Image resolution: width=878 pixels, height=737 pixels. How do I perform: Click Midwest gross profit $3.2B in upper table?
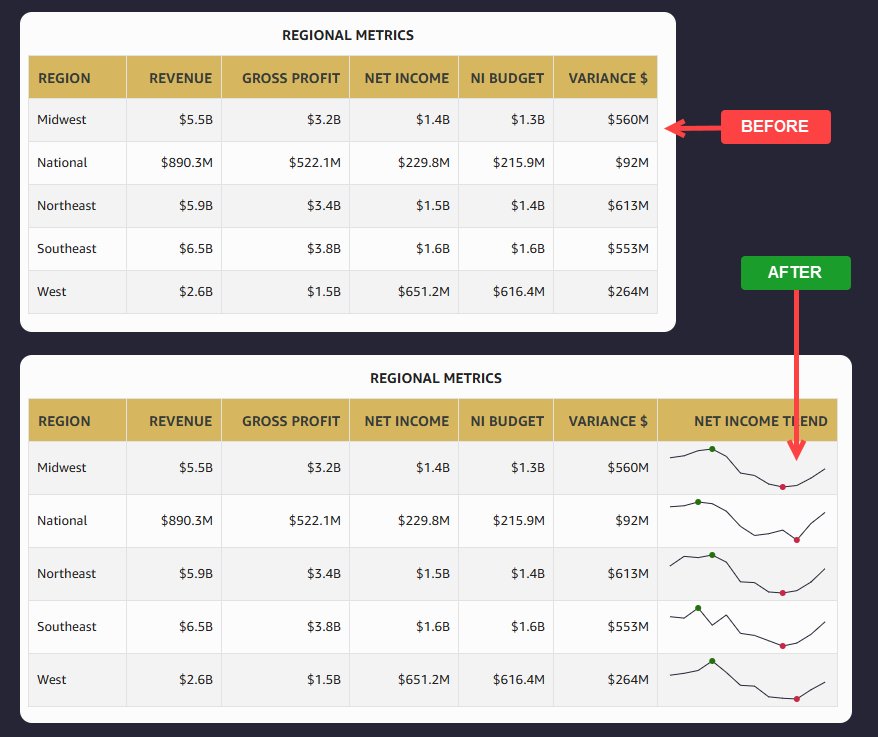coord(324,119)
